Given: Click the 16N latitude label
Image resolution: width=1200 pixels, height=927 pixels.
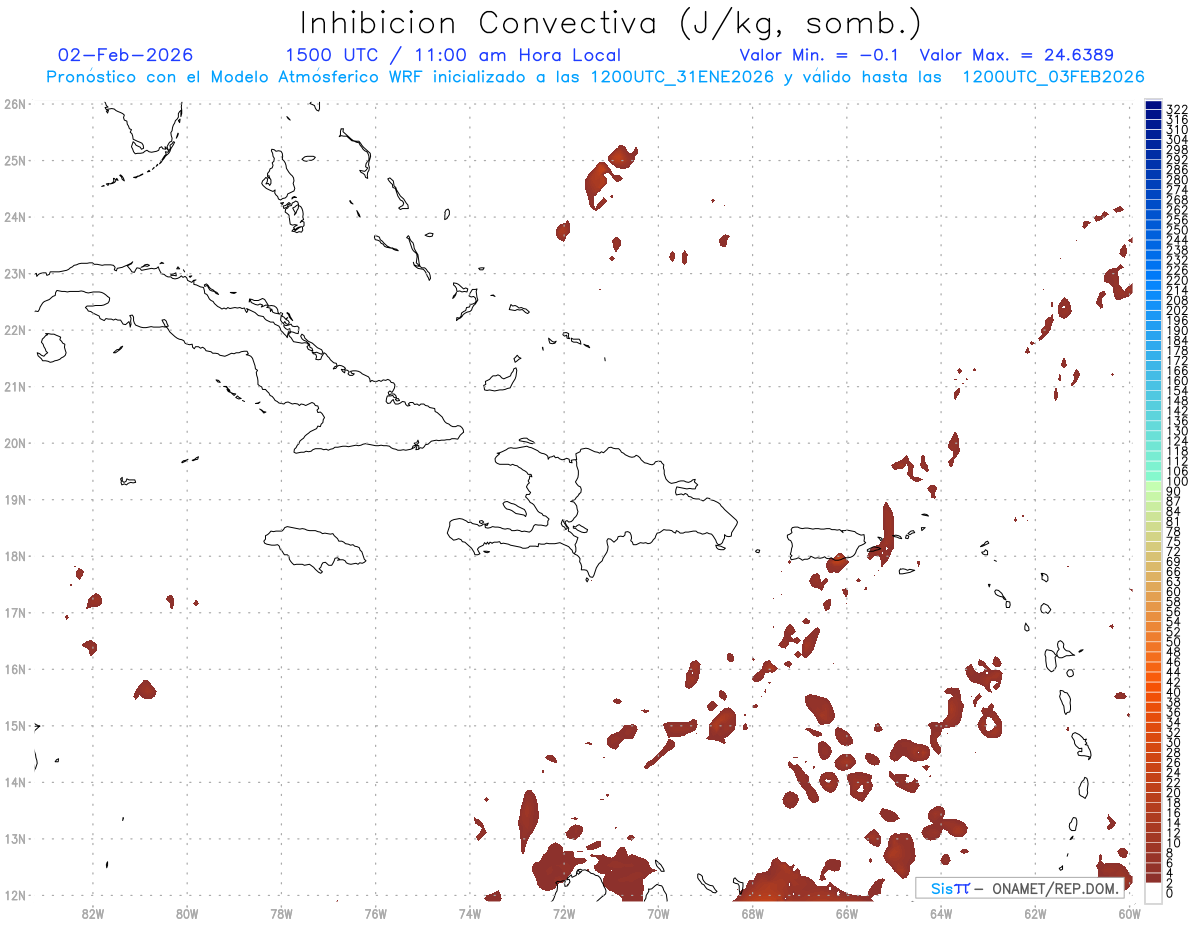Looking at the screenshot, I should pos(15,669).
